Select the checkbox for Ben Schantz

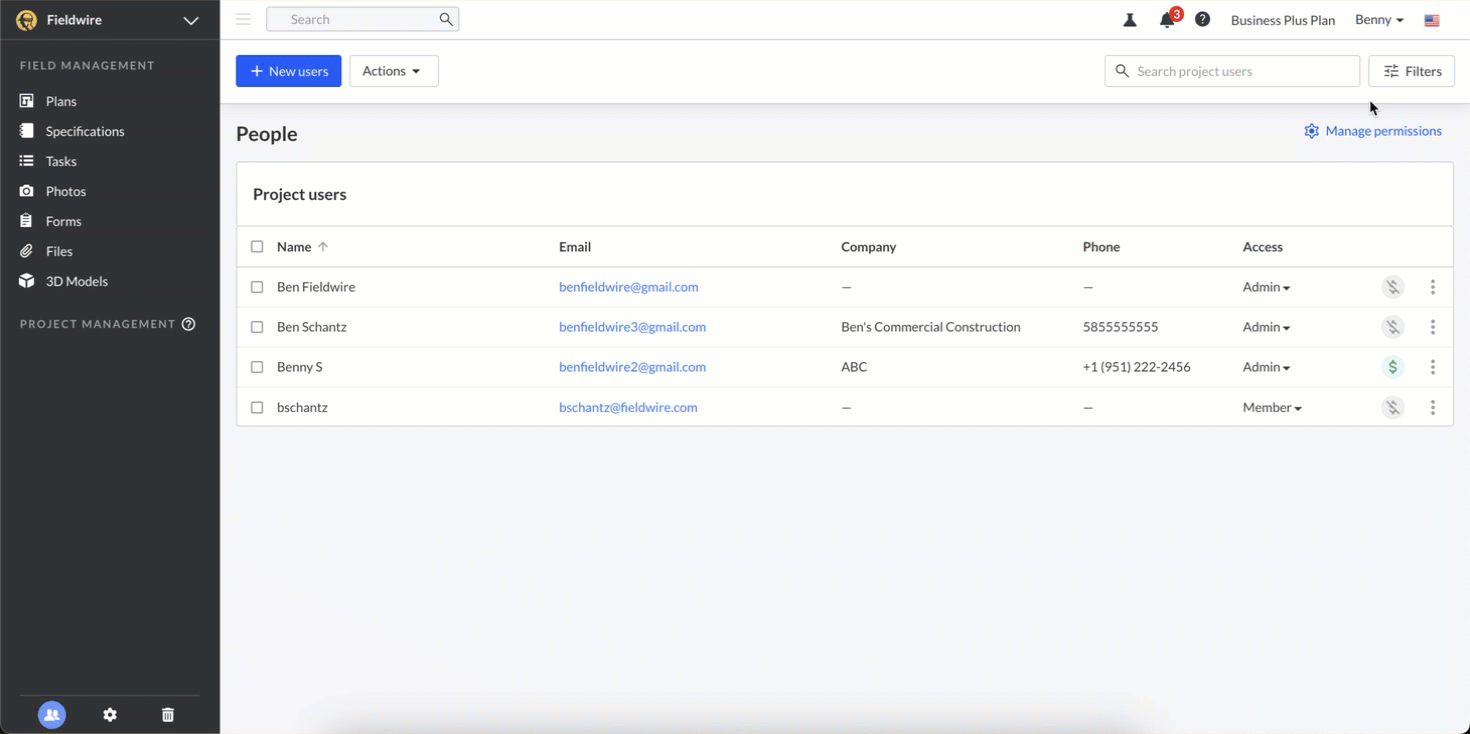257,327
